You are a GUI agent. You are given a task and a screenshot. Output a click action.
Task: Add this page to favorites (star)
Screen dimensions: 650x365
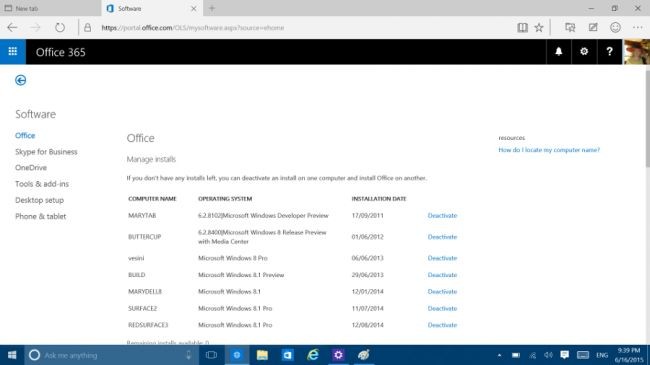coord(539,27)
